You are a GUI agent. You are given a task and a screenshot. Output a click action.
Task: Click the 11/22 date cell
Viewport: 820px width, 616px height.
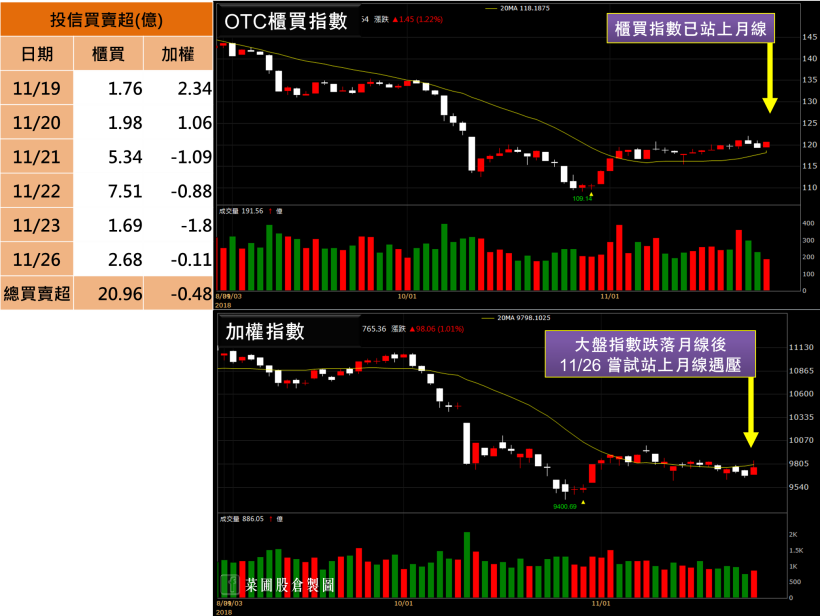pyautogui.click(x=37, y=191)
